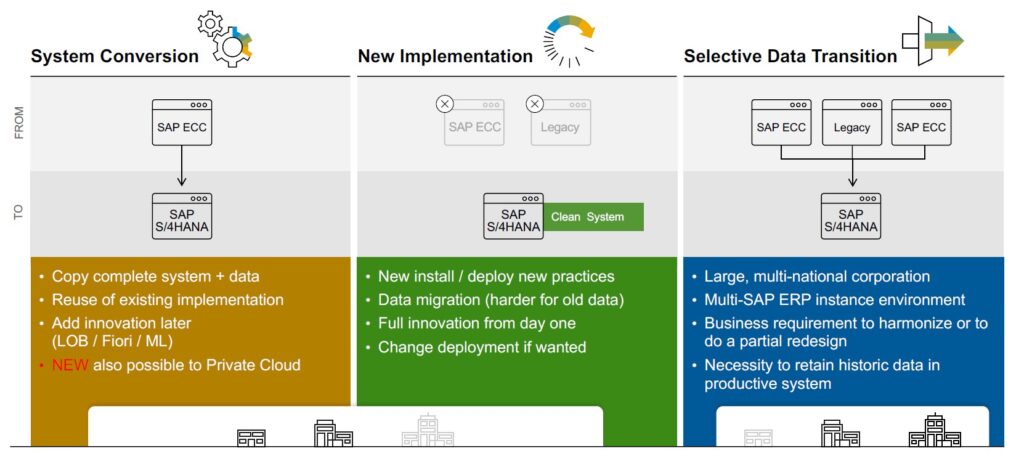The height and width of the screenshot is (456, 1024).
Task: Select the greyed-out Legacy box in New Implementation
Action: tap(560, 122)
